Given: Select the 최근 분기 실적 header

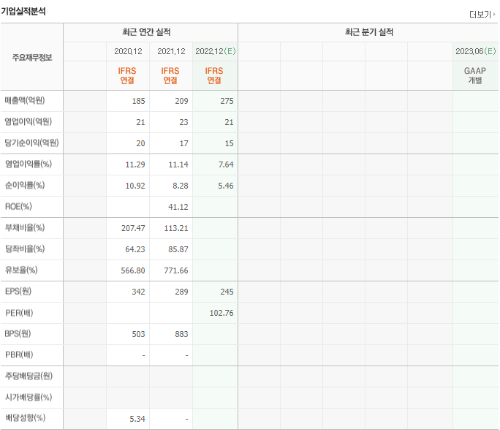Looking at the screenshot, I should (369, 32).
